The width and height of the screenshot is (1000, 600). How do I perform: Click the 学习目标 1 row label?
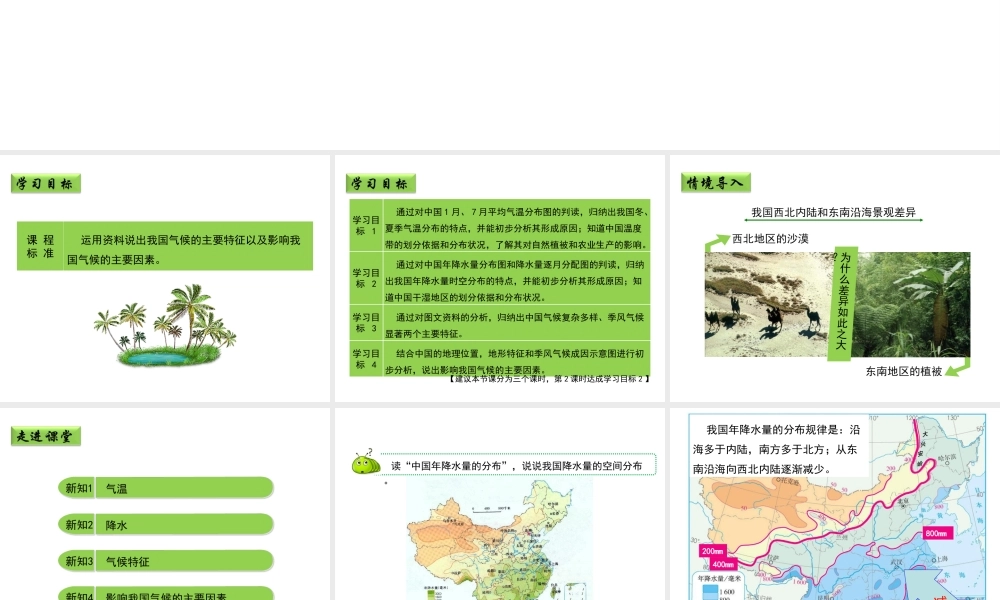[366, 225]
